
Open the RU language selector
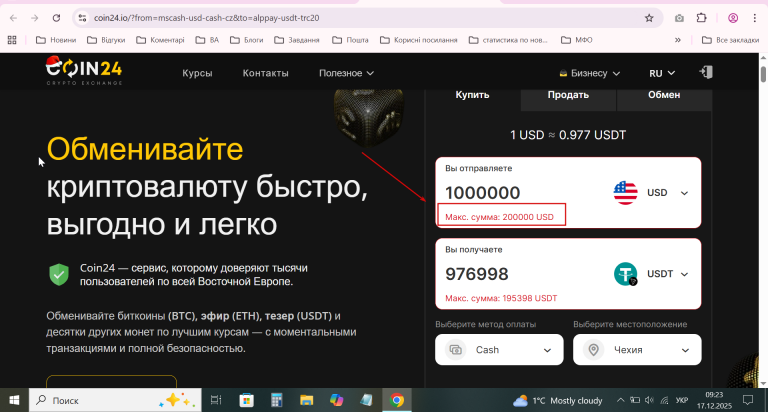[662, 73]
